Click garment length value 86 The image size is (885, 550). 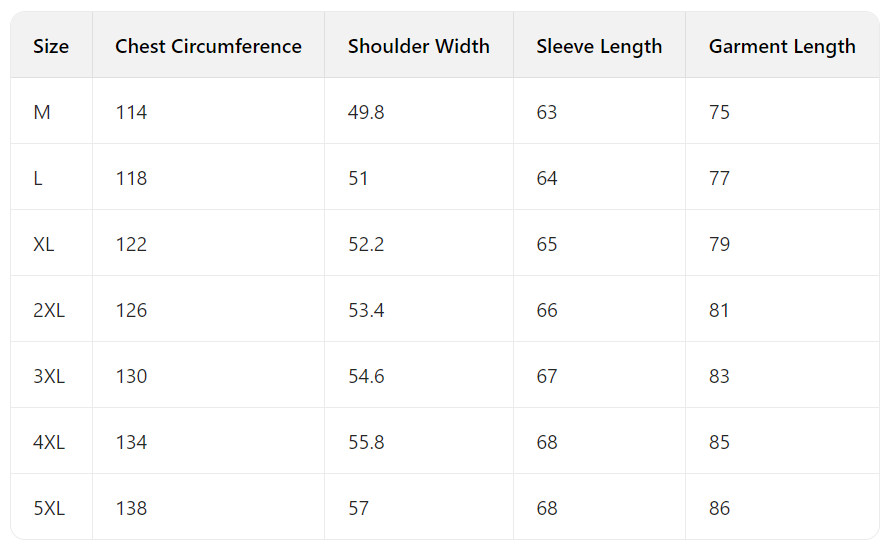[720, 508]
